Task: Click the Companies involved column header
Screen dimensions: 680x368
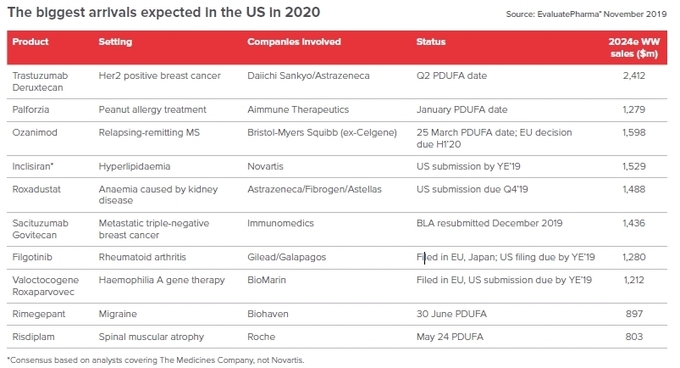Action: pos(294,42)
